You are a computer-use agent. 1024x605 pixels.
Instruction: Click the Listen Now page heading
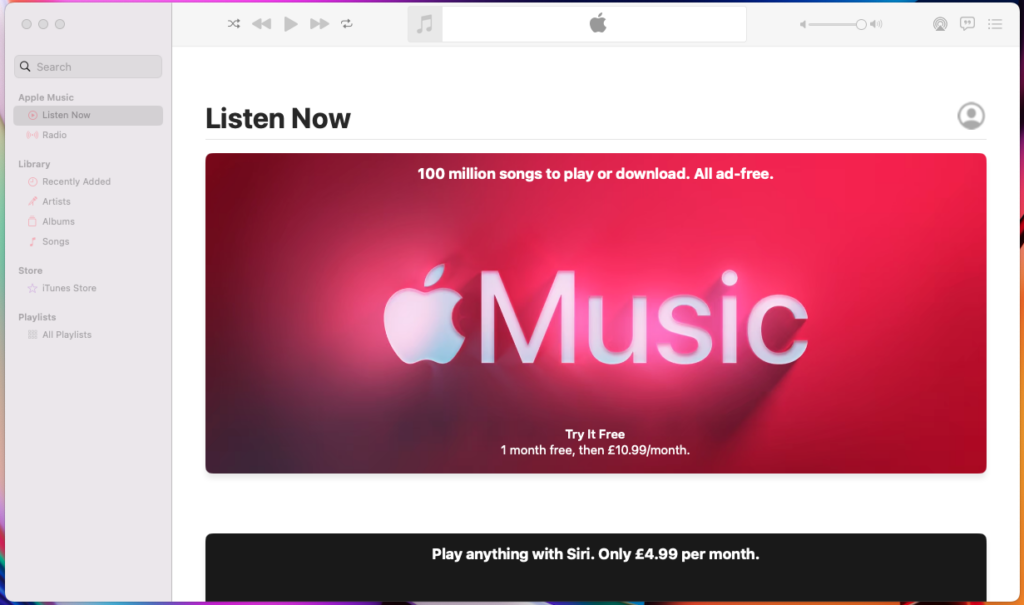(278, 118)
